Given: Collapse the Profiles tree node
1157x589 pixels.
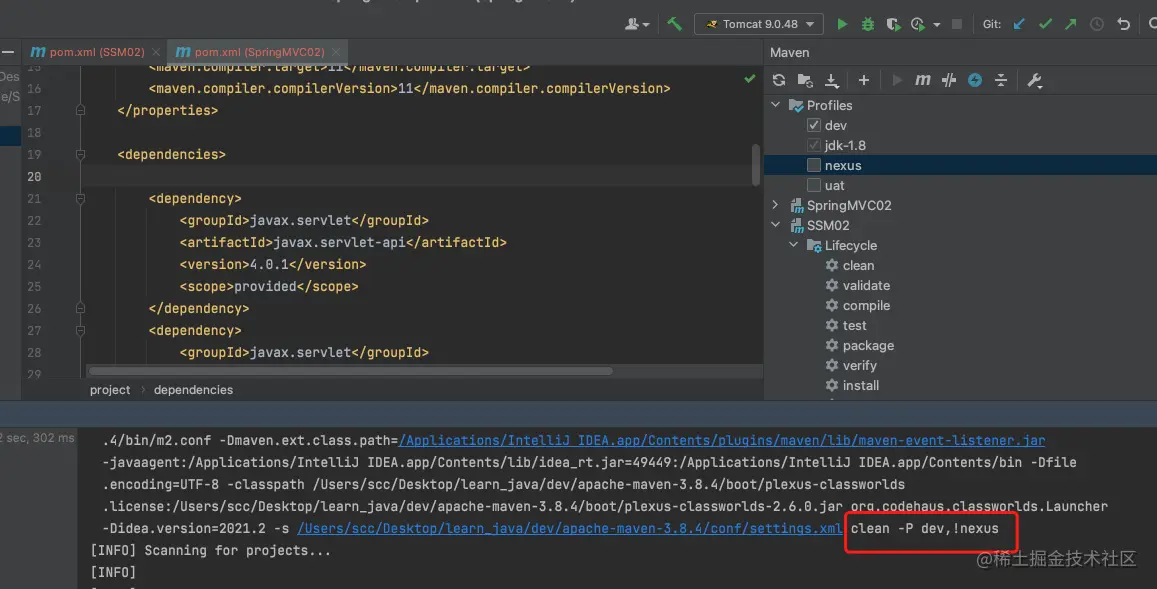Looking at the screenshot, I should [776, 105].
